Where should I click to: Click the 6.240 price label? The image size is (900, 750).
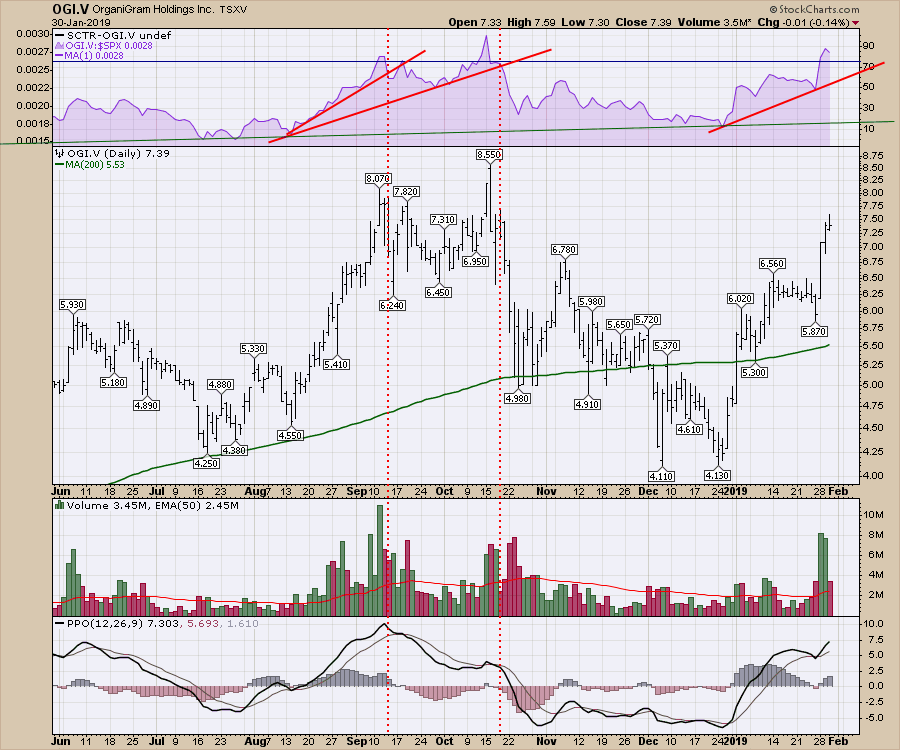point(392,305)
